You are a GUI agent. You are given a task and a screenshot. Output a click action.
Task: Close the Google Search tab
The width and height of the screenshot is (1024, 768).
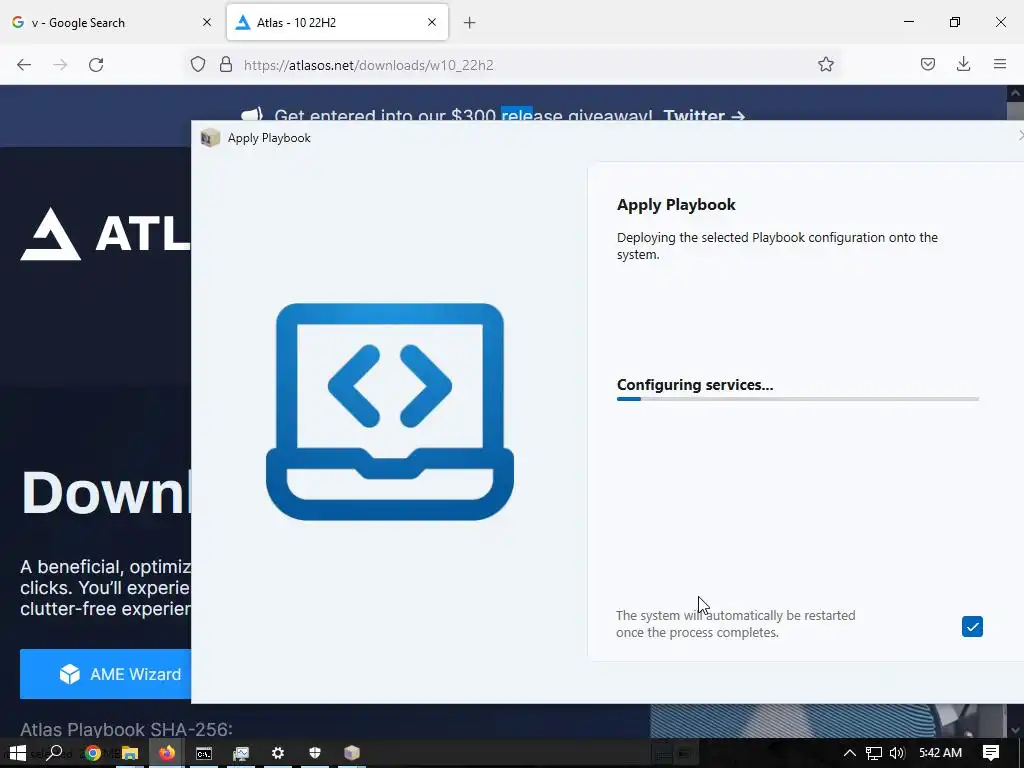[206, 22]
